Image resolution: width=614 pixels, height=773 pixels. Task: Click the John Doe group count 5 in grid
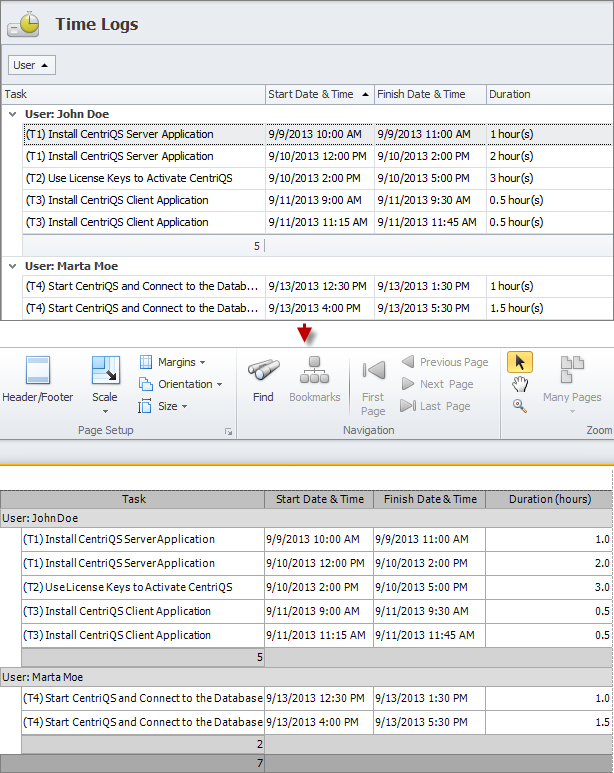[256, 246]
